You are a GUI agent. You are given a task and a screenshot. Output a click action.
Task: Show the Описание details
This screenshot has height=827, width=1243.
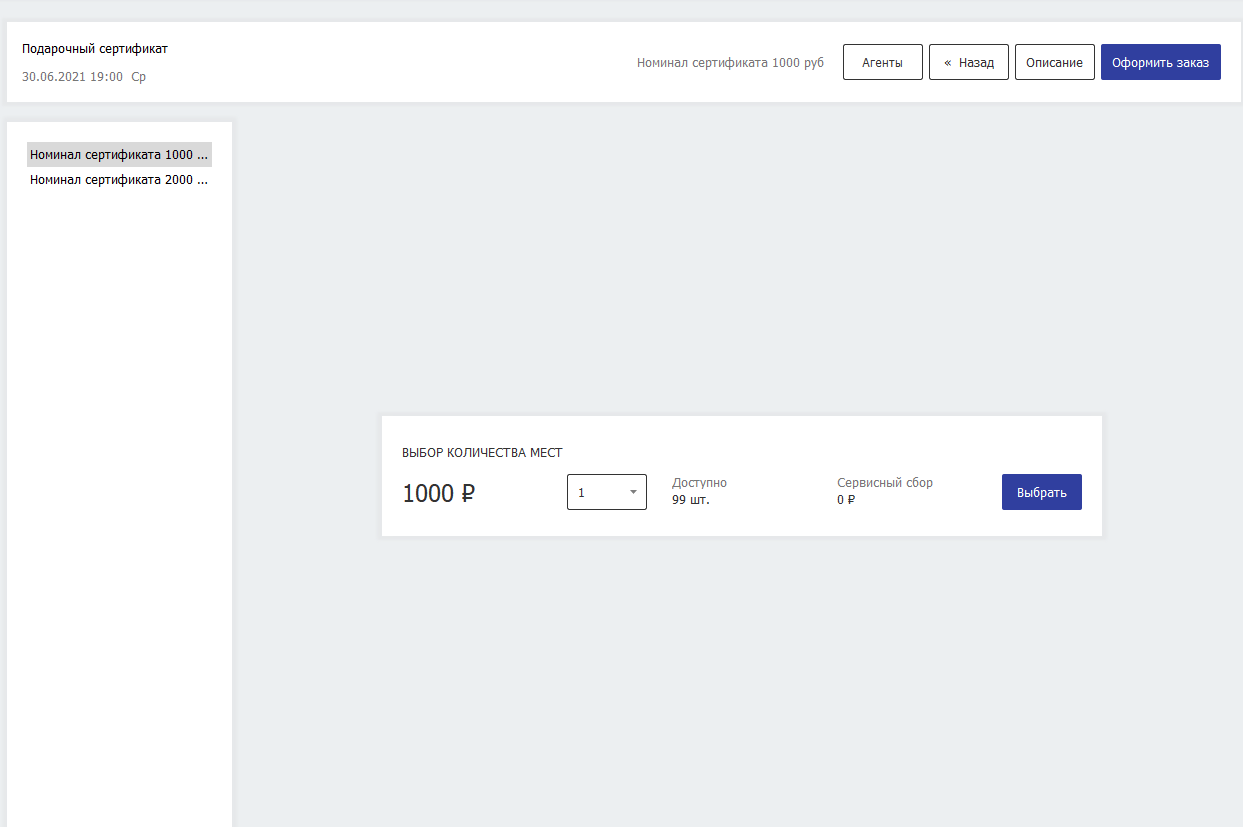point(1054,62)
